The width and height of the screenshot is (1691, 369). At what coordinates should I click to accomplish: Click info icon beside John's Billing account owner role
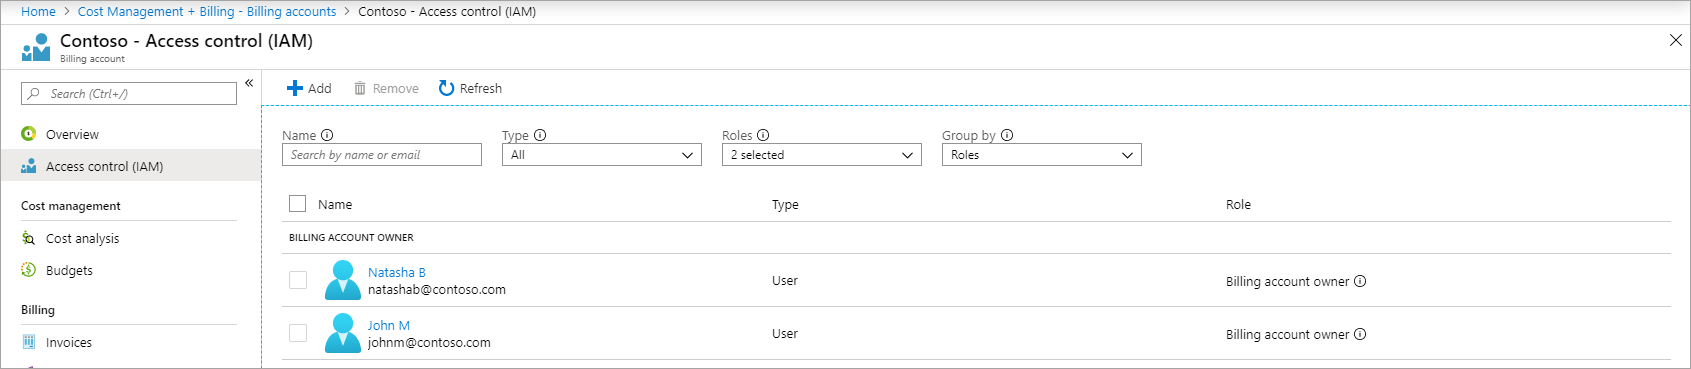(x=1360, y=334)
